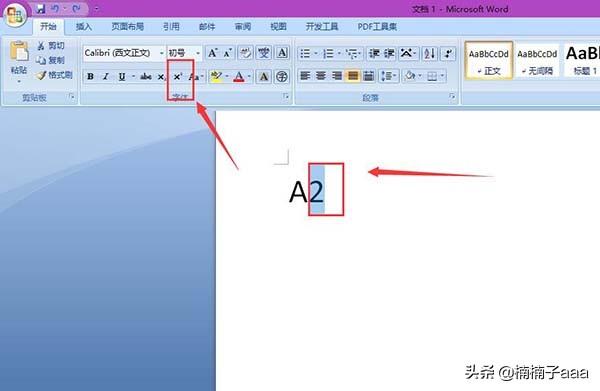The image size is (600, 391).
Task: Toggle subscript formatting
Action: click(161, 77)
